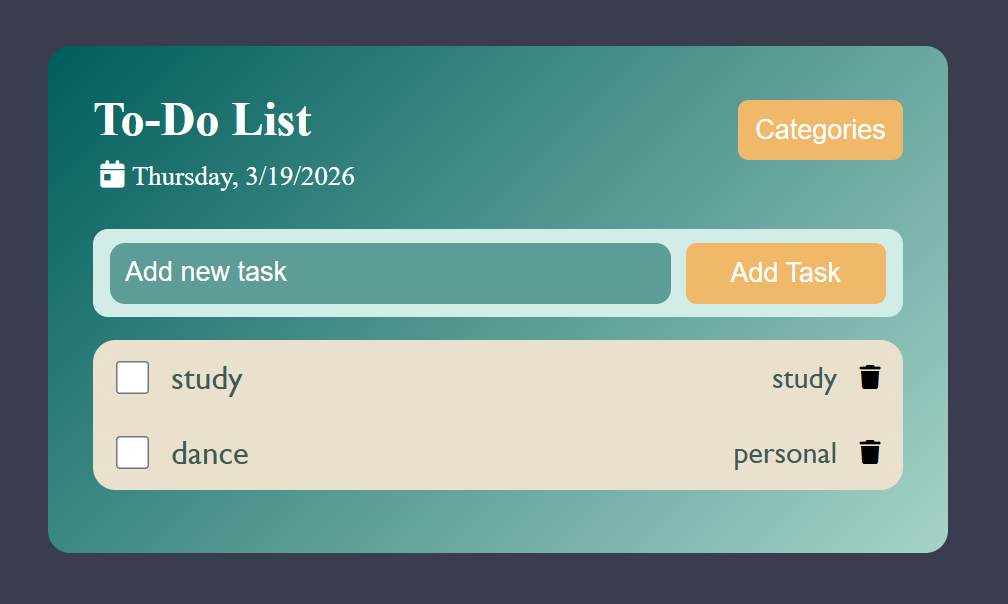1008x604 pixels.
Task: Click the Thursday, 3/19/2026 date text
Action: tap(243, 176)
